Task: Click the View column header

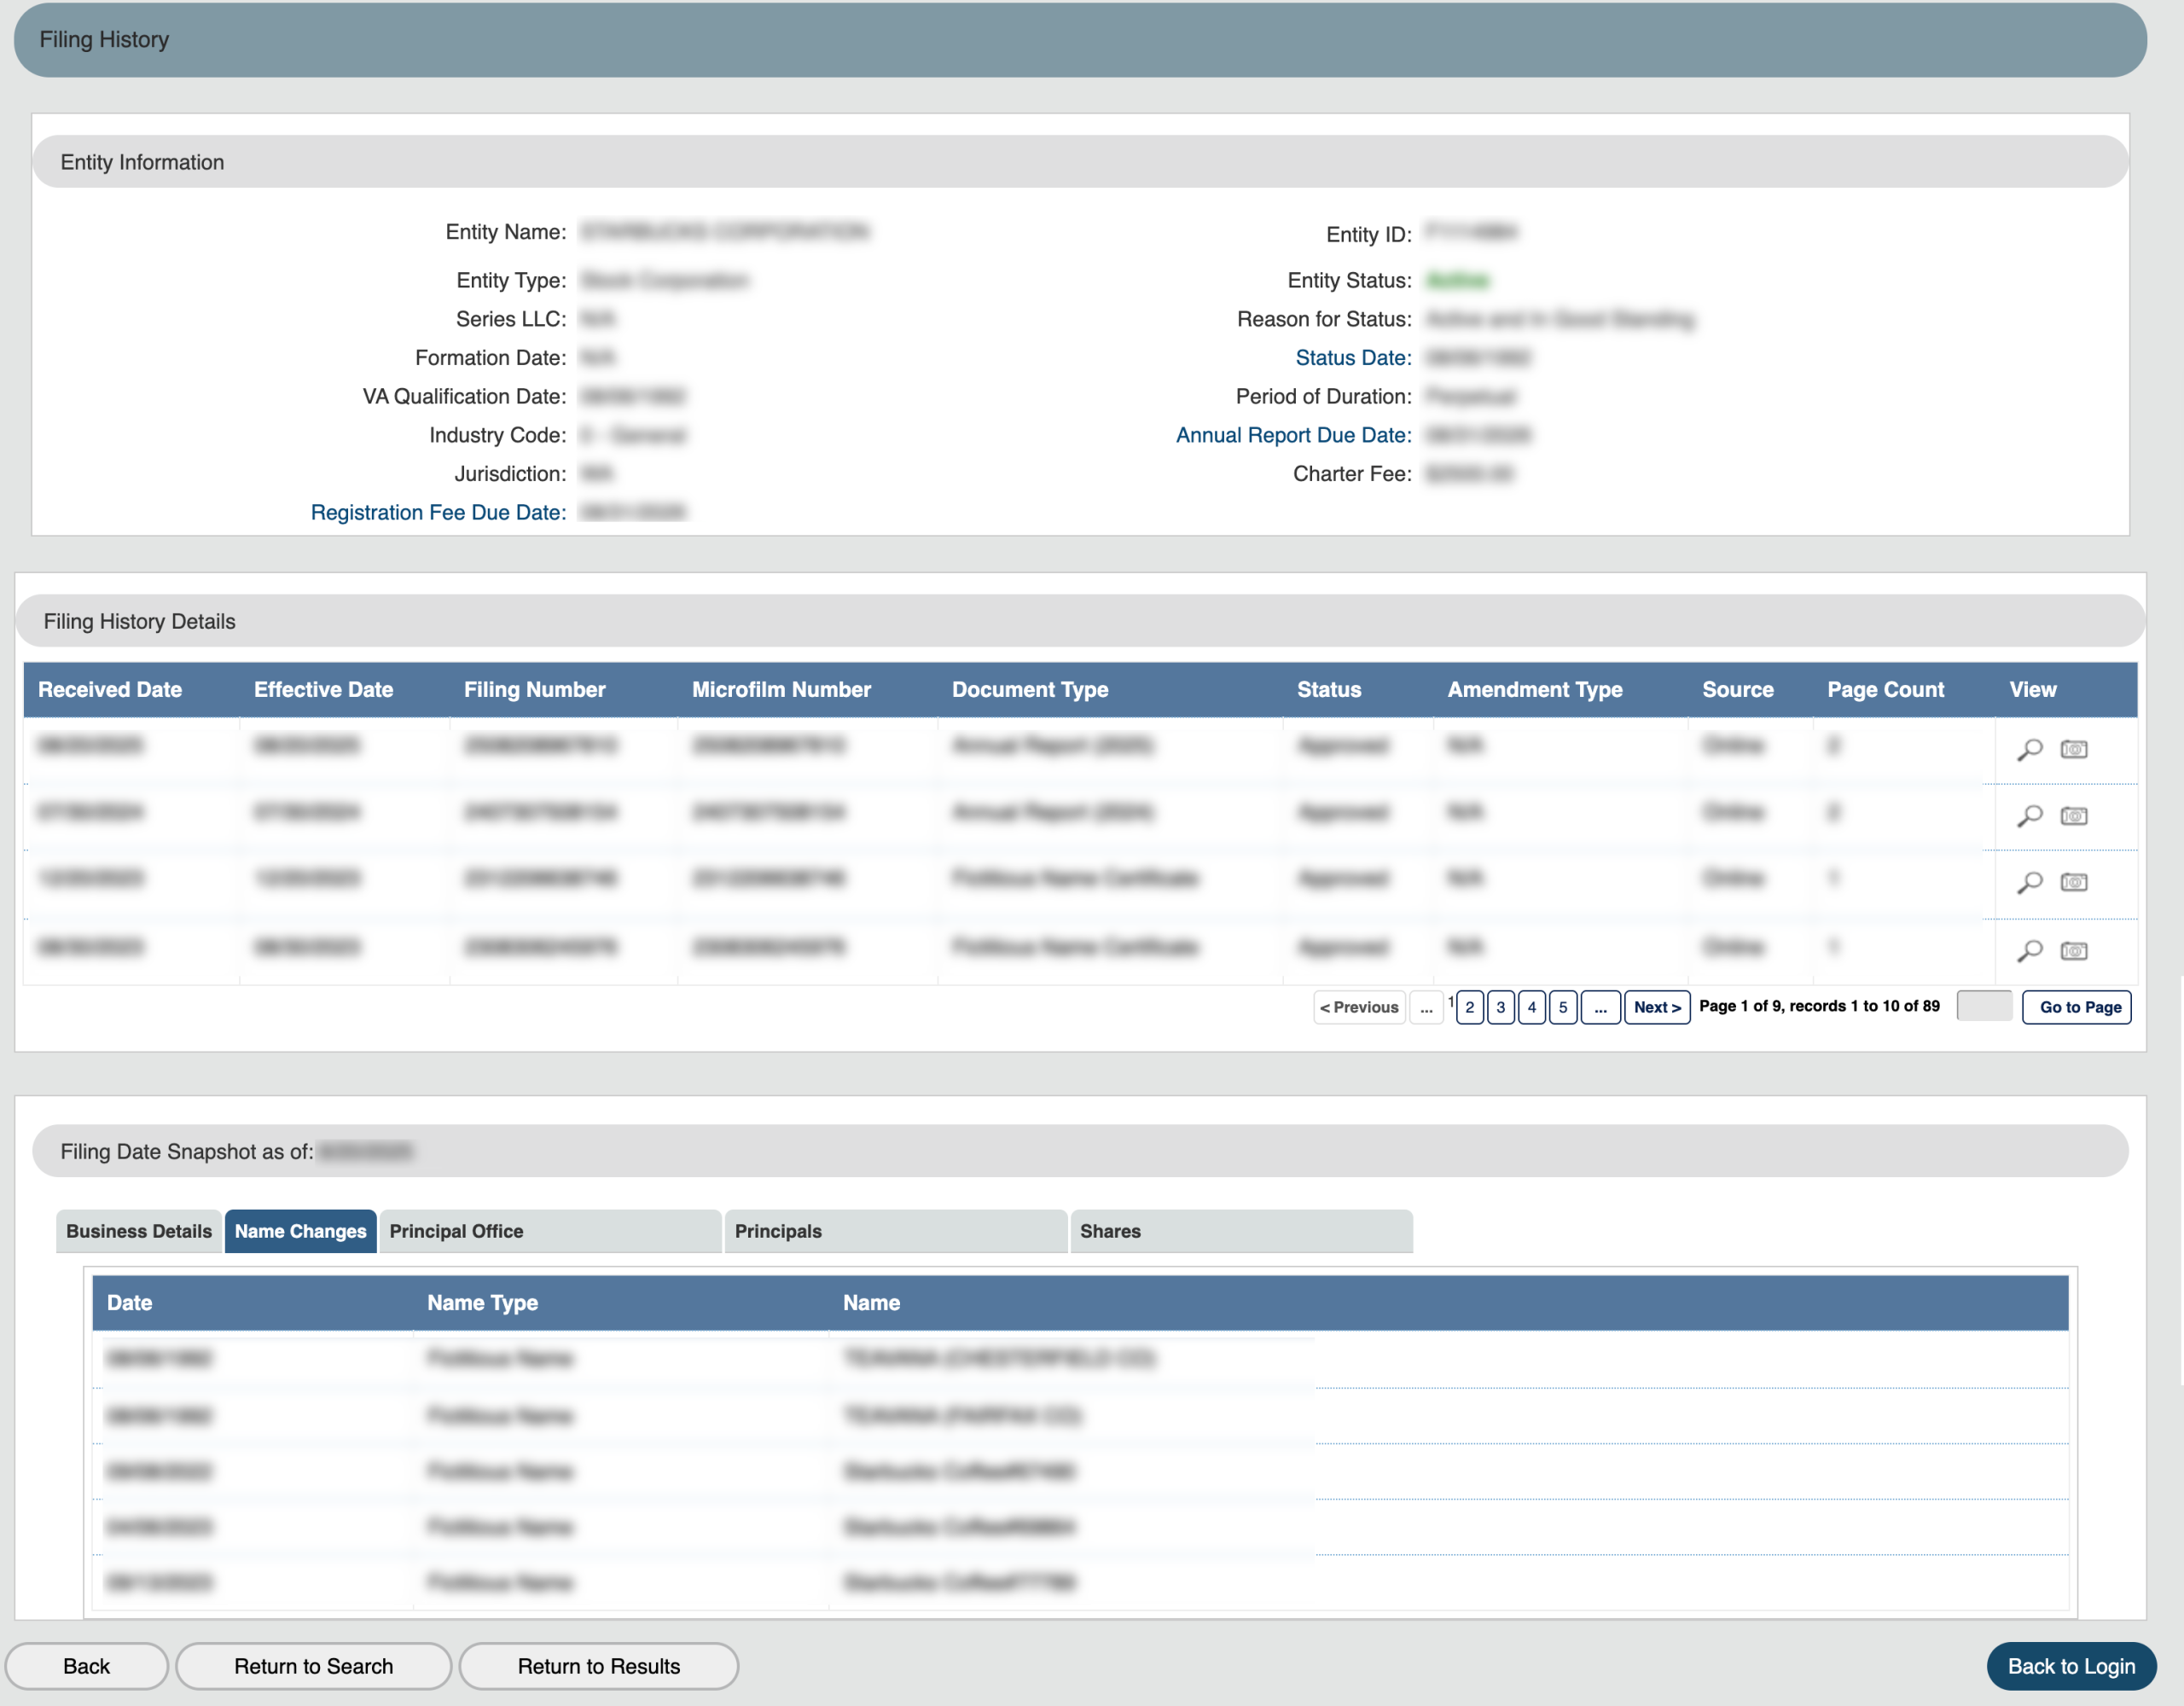Action: (x=2033, y=689)
